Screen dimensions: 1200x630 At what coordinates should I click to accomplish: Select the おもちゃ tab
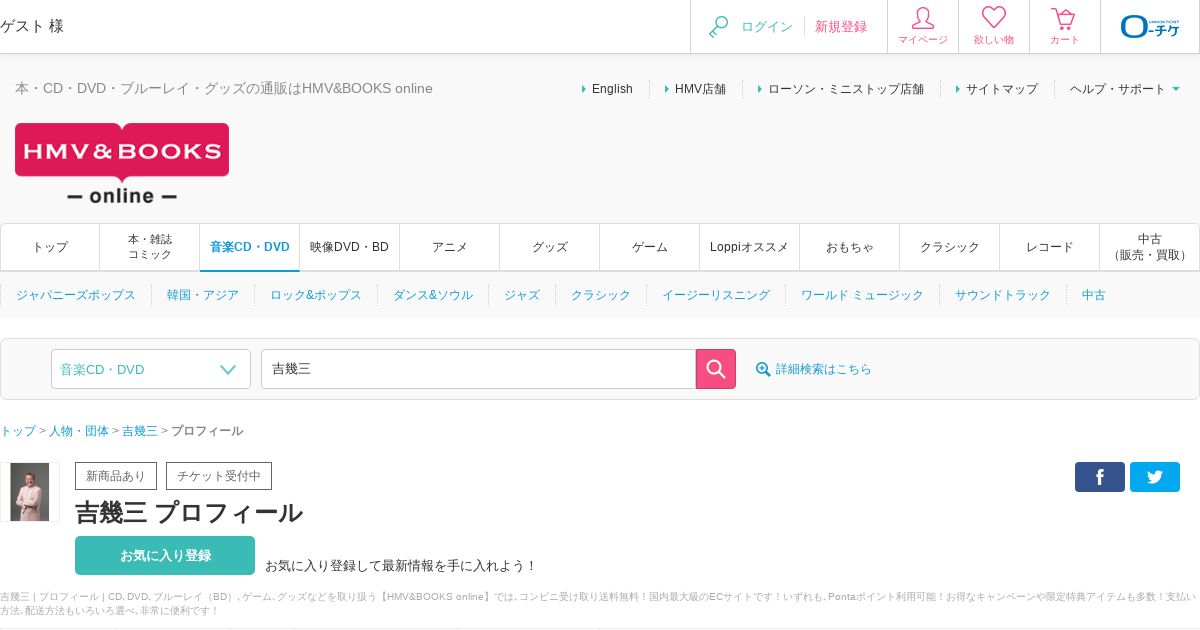coord(850,247)
